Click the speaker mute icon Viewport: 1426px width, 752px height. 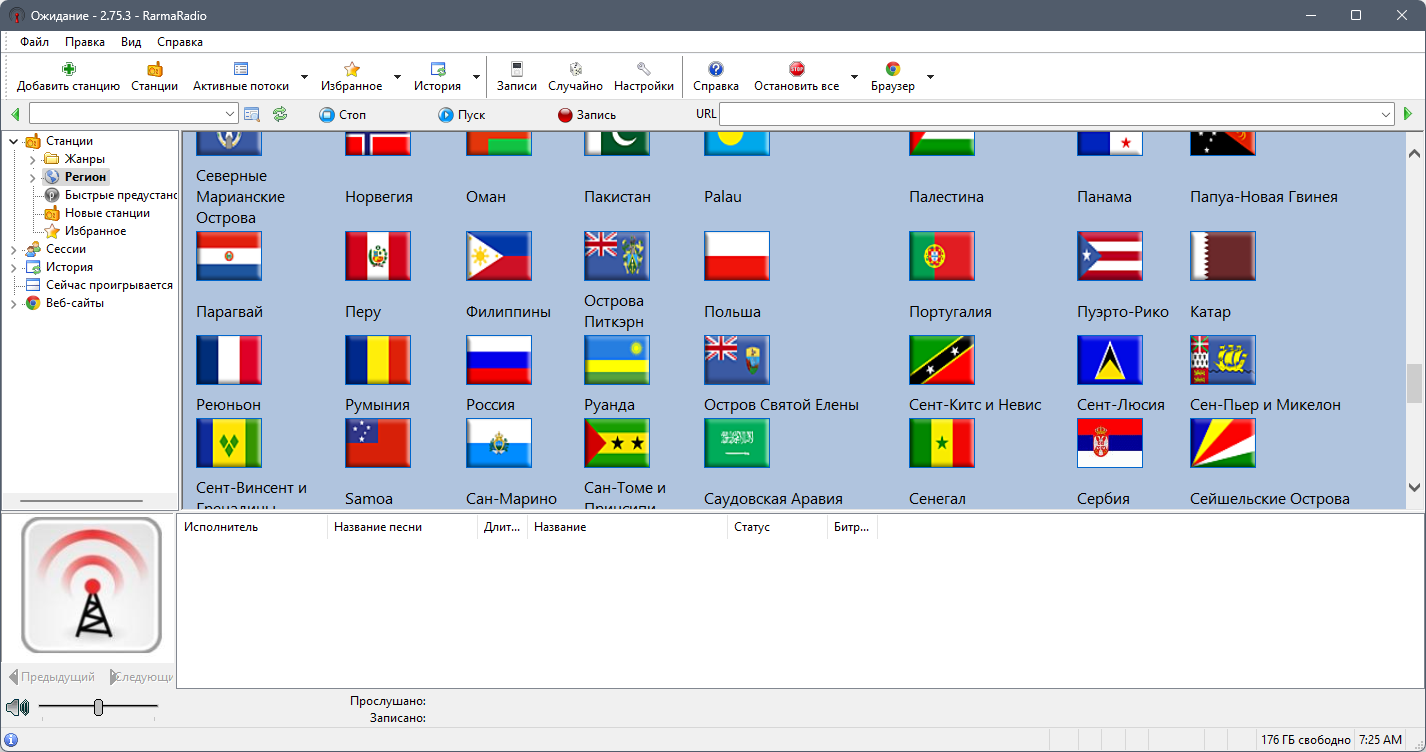point(17,708)
